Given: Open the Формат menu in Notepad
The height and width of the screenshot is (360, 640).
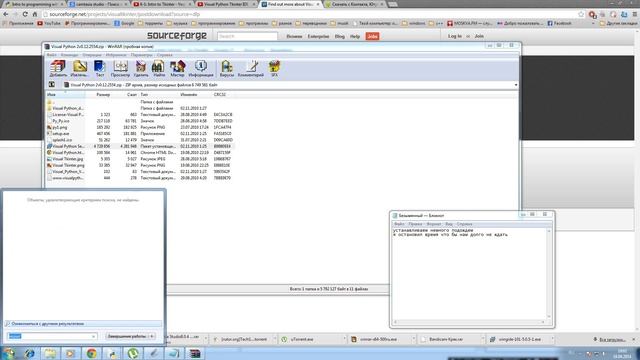Looking at the screenshot, I should click(x=433, y=224).
